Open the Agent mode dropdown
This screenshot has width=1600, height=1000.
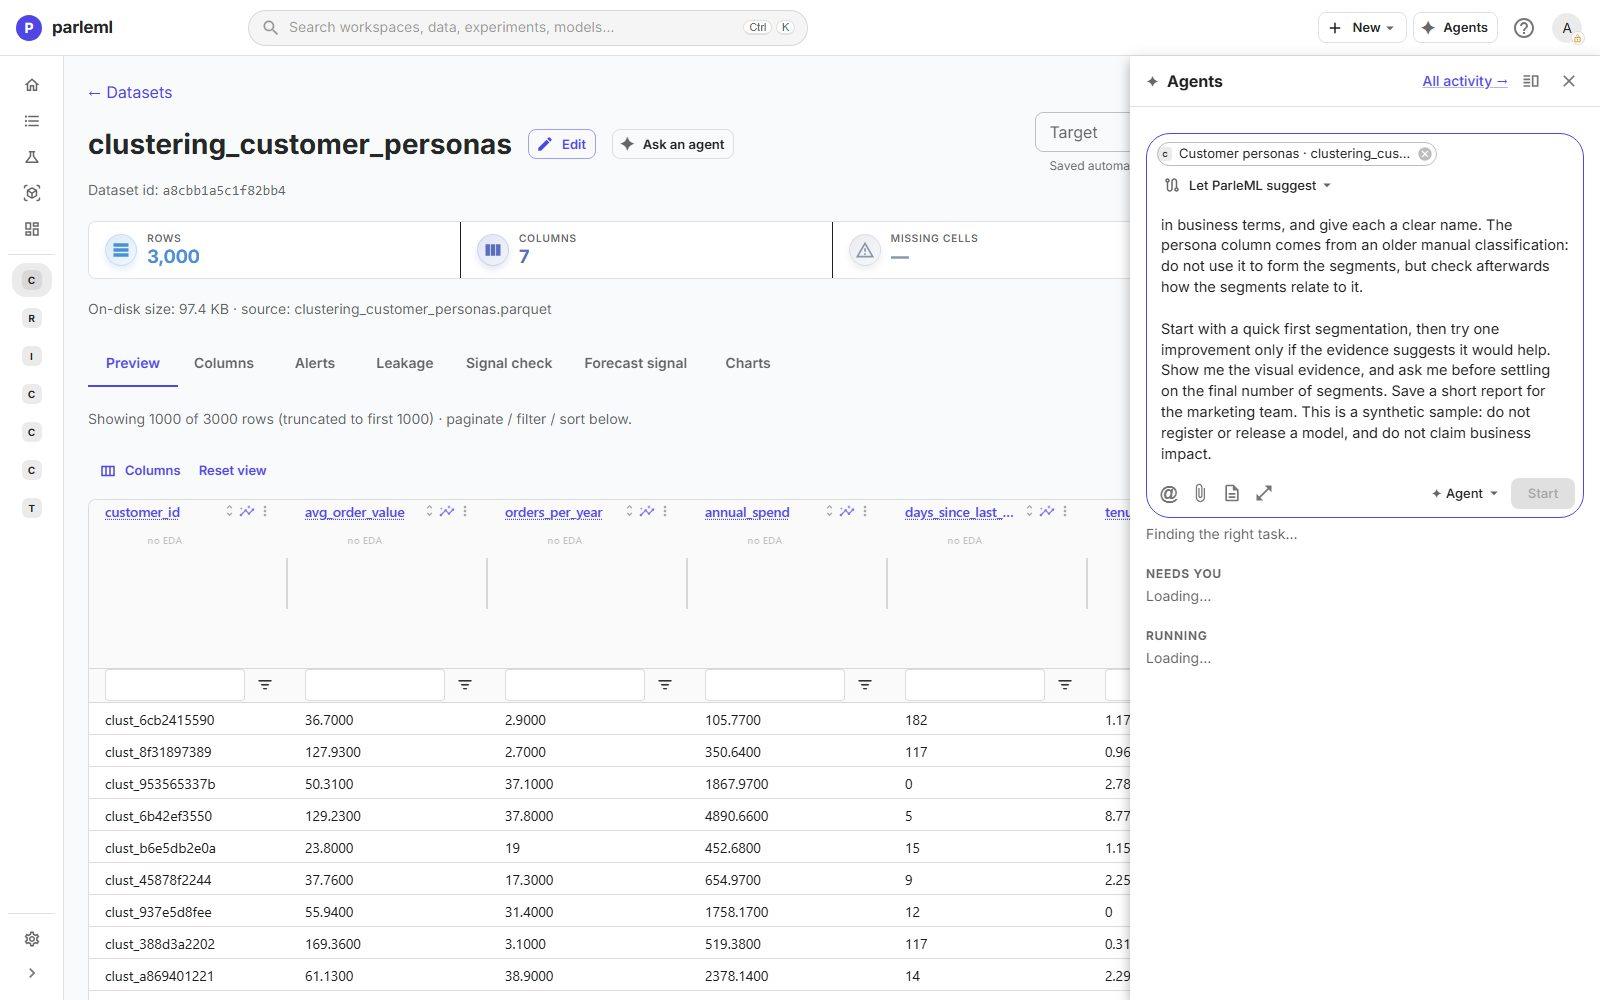point(1464,493)
